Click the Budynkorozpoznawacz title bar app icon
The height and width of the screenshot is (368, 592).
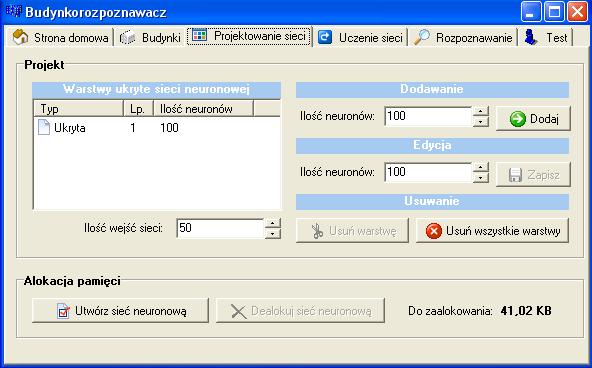point(13,11)
